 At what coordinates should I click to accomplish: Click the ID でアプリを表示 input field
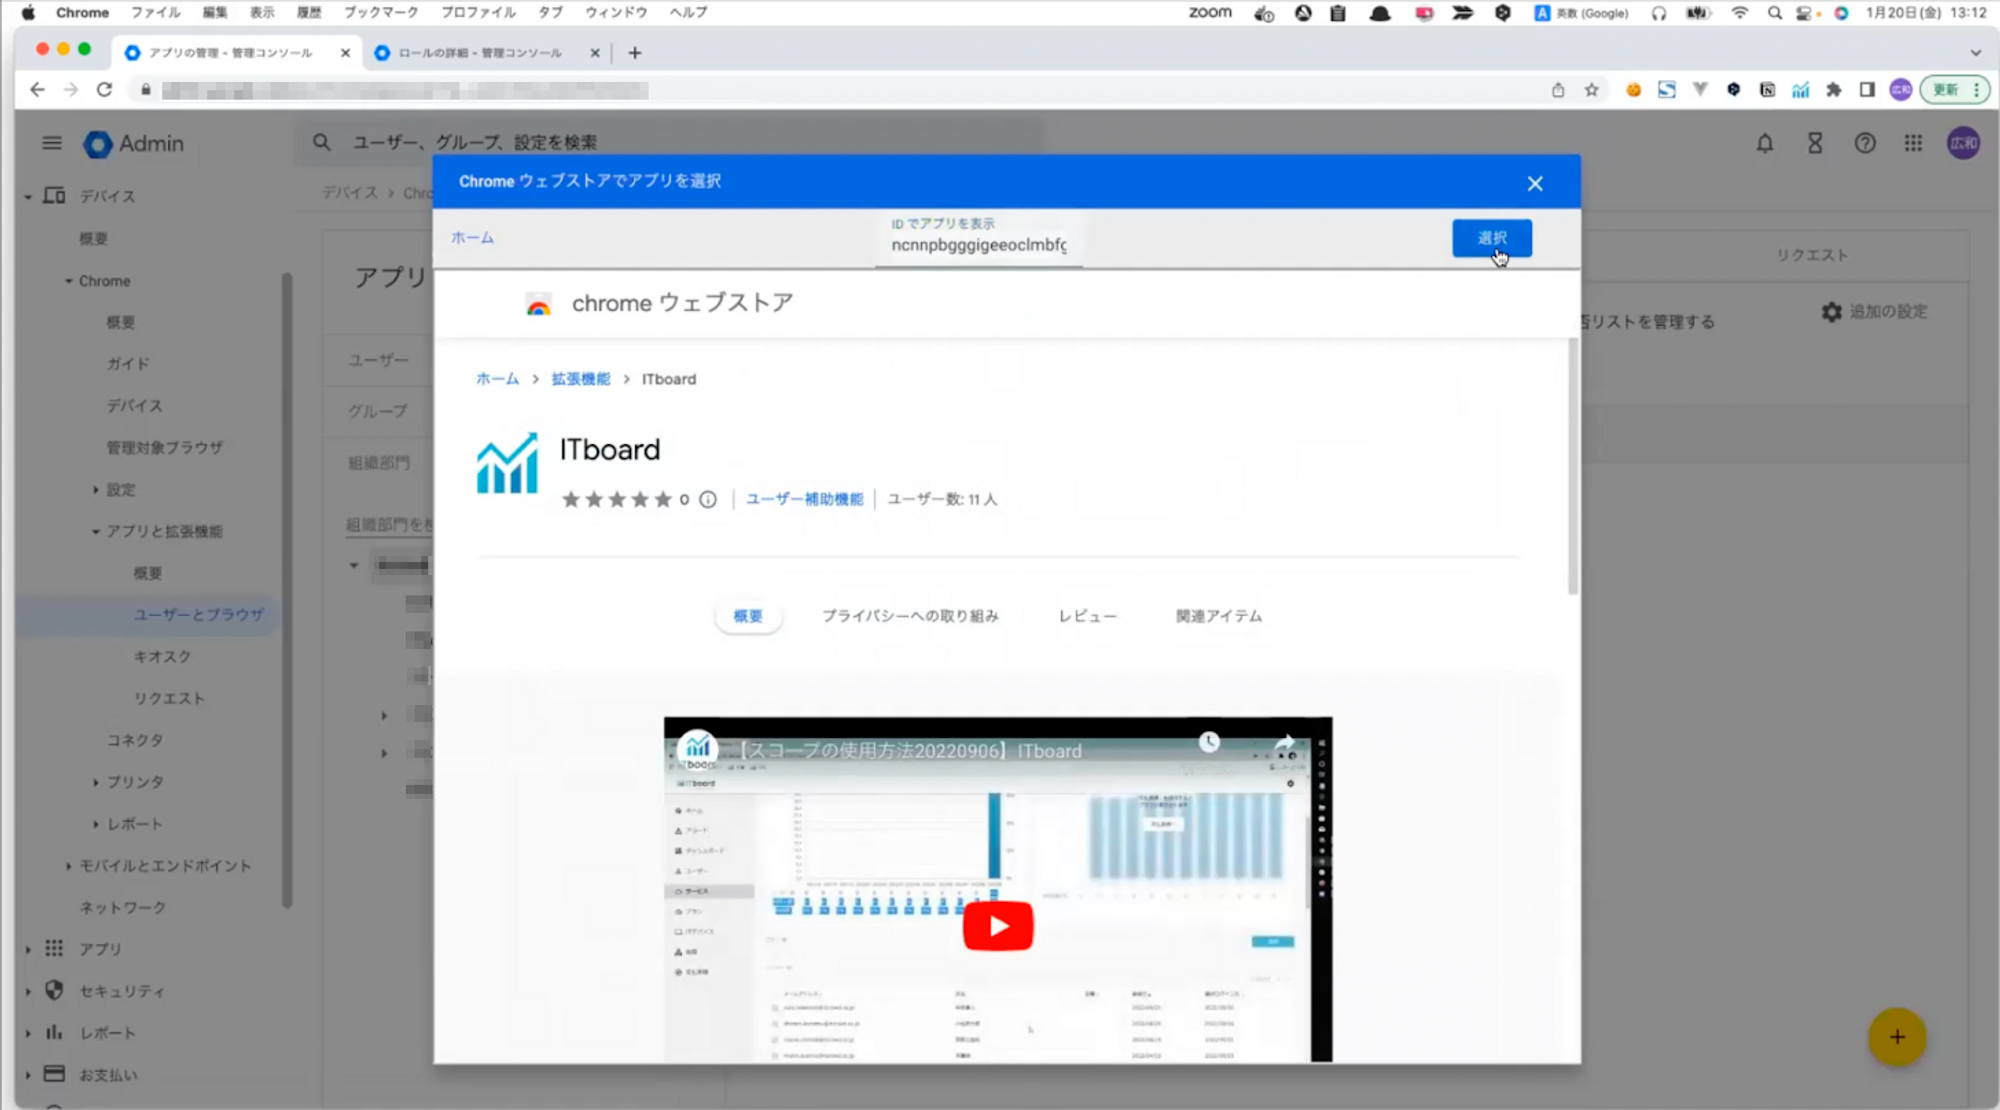coord(978,245)
